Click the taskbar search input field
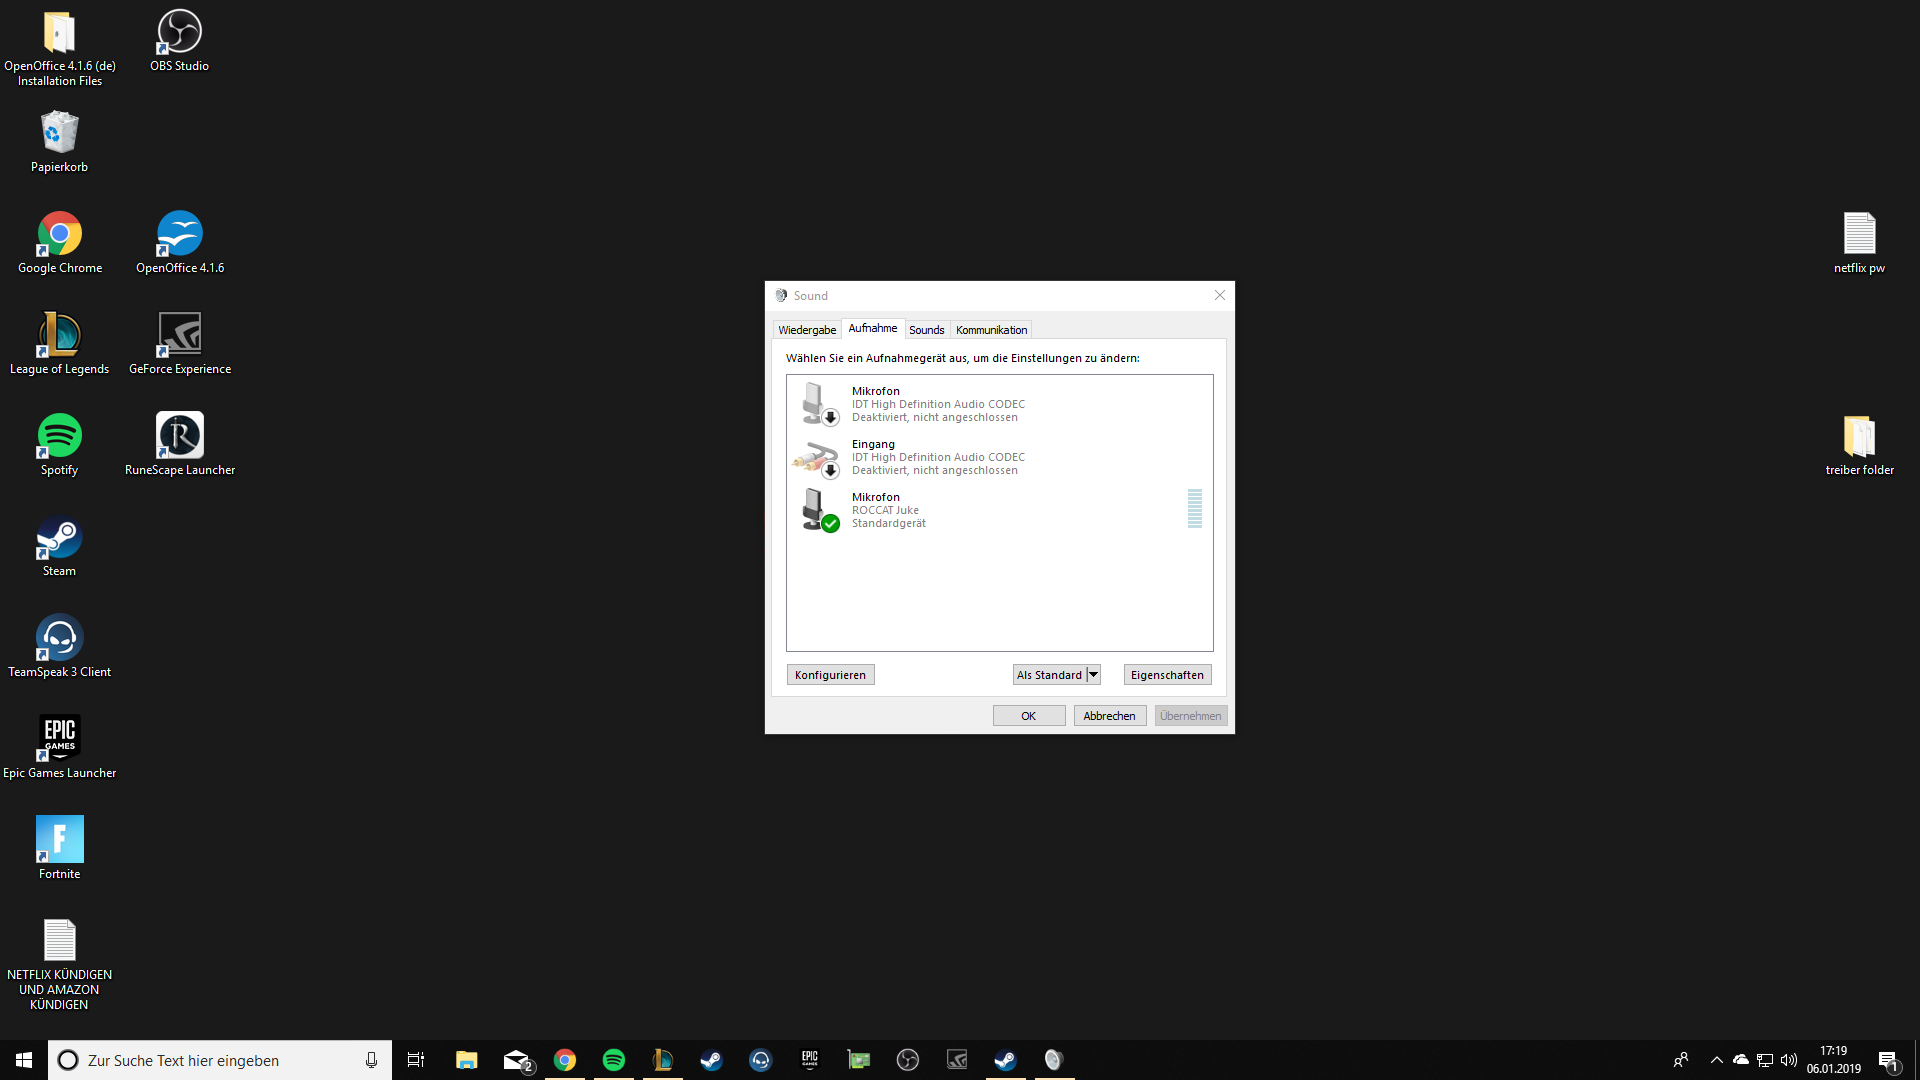Viewport: 1920px width, 1080px height. [x=210, y=1060]
